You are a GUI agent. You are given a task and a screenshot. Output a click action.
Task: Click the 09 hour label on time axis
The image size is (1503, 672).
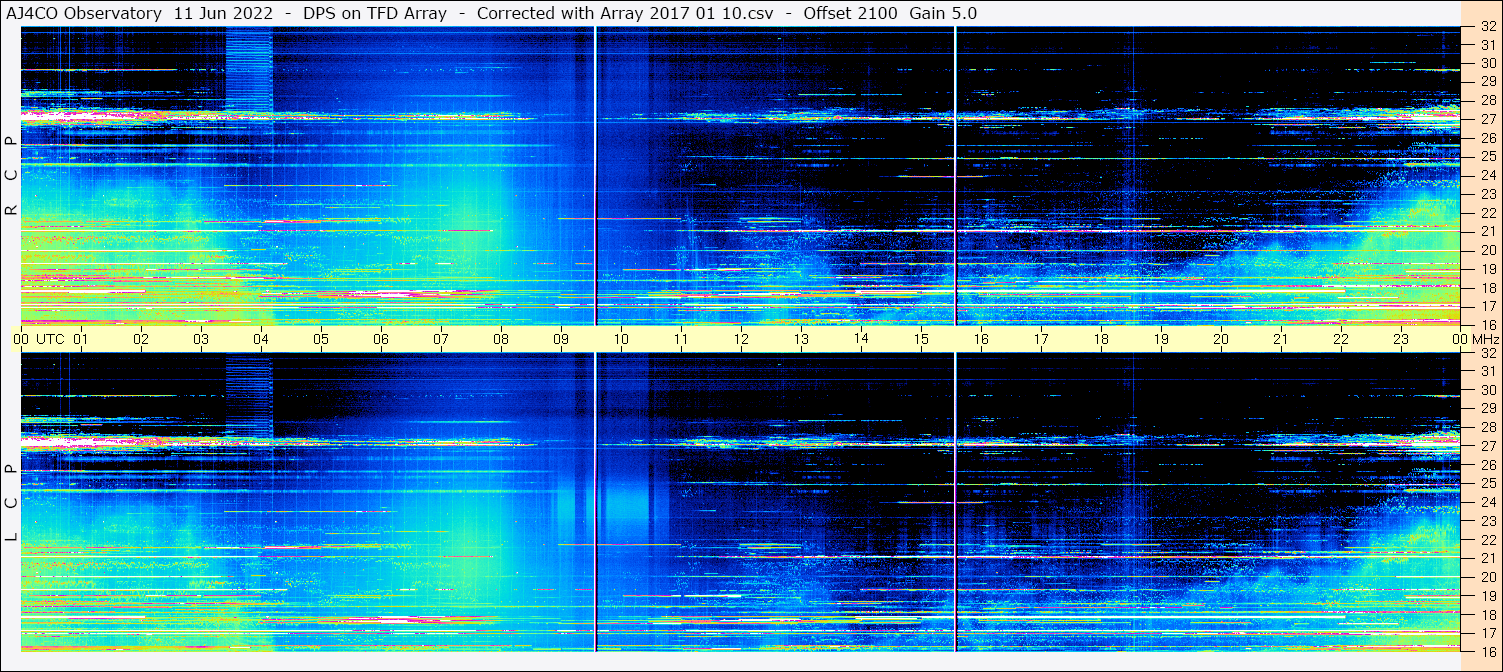click(x=561, y=339)
